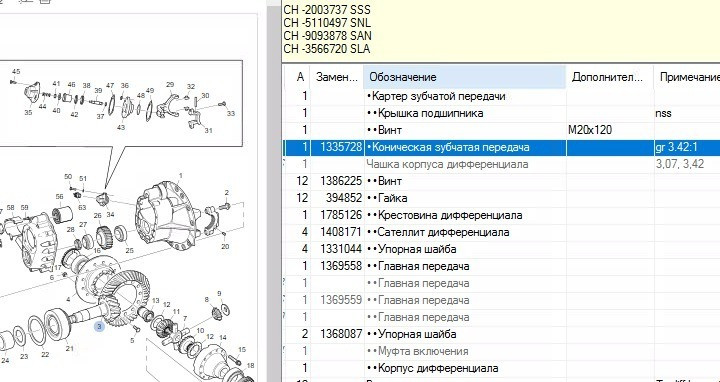Screen dimensions: 720x382
Task: Click part number 1785126
Action: tap(341, 215)
